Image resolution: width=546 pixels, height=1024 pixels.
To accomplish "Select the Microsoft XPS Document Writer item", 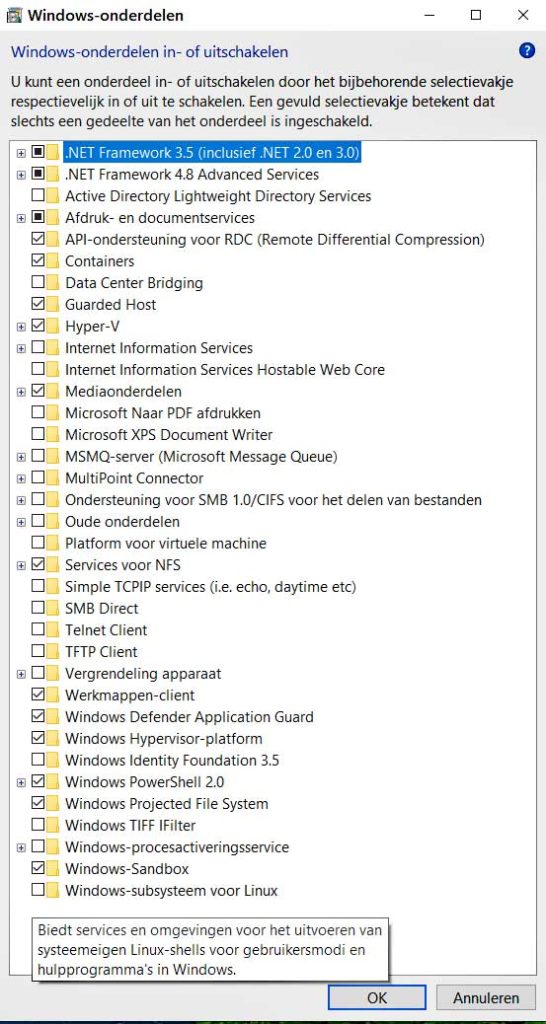I will (x=169, y=435).
